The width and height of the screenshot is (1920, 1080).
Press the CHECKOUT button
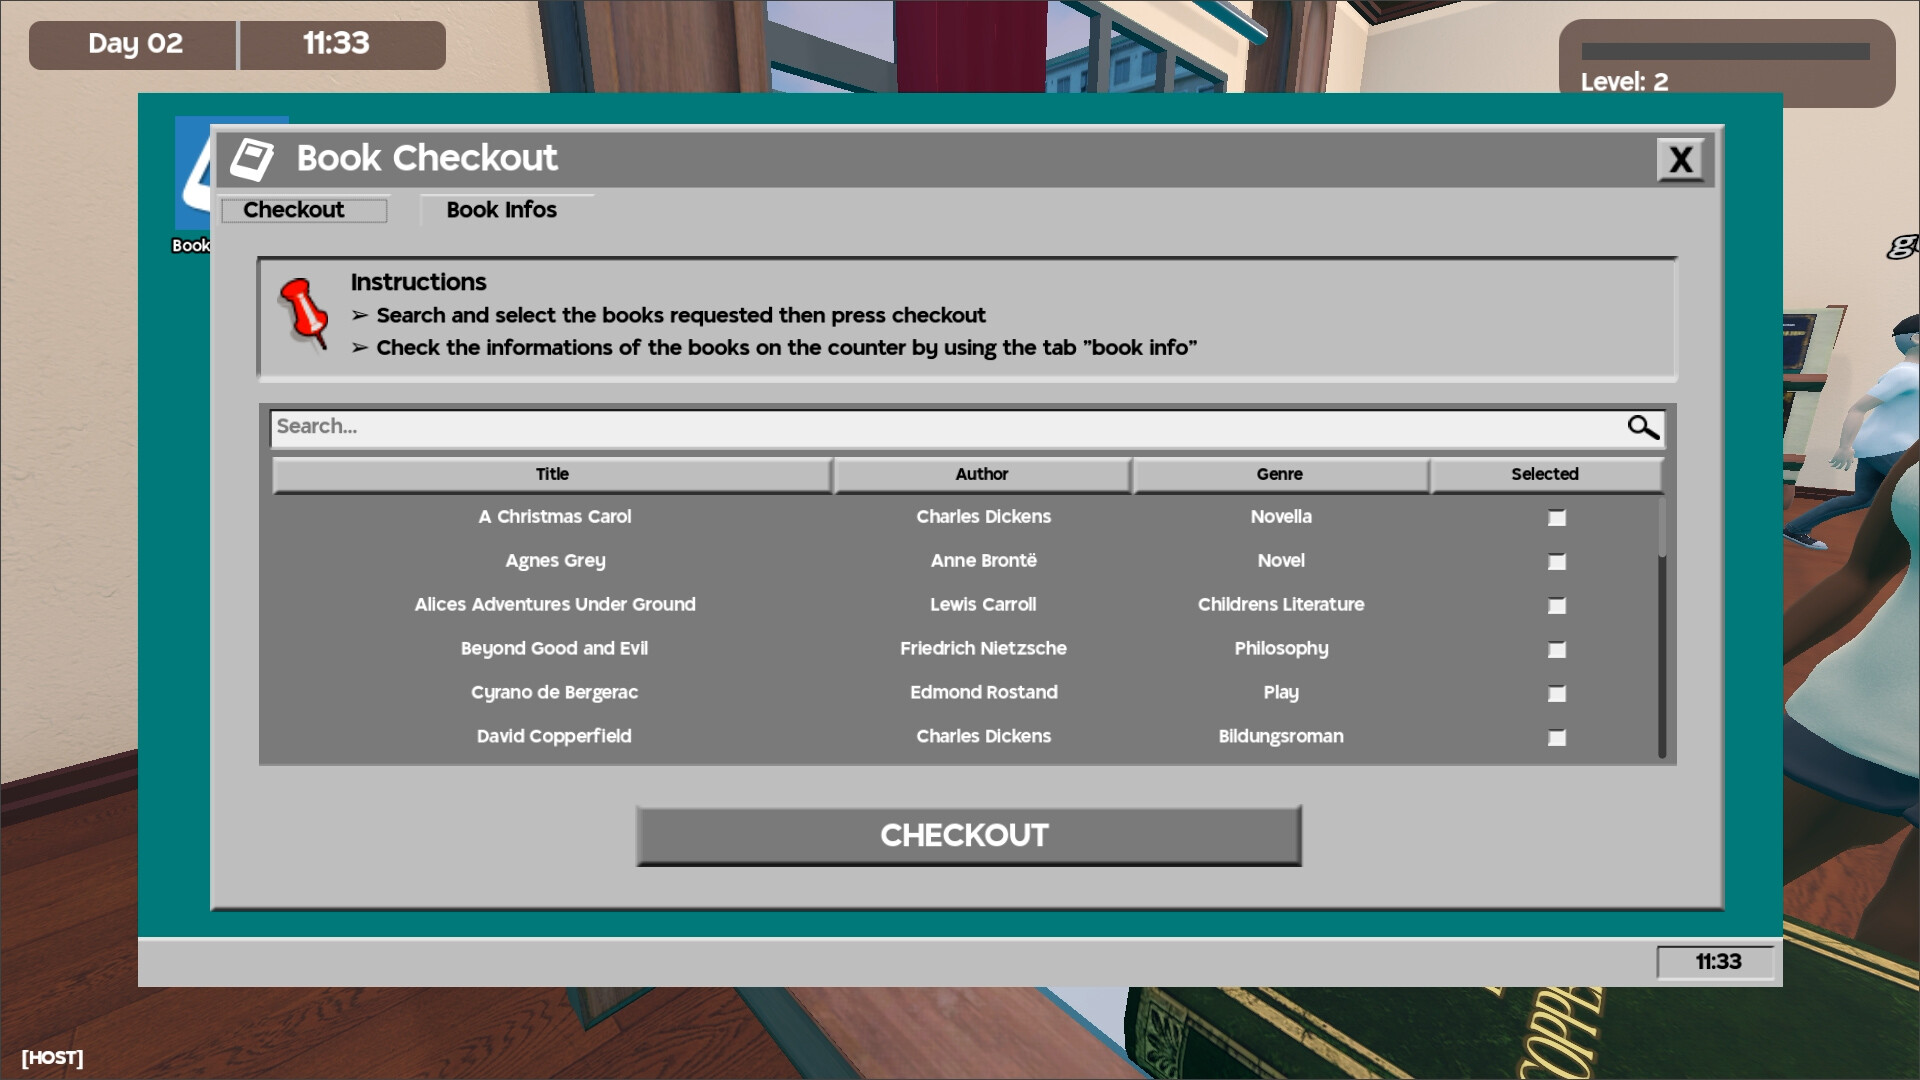click(x=964, y=835)
